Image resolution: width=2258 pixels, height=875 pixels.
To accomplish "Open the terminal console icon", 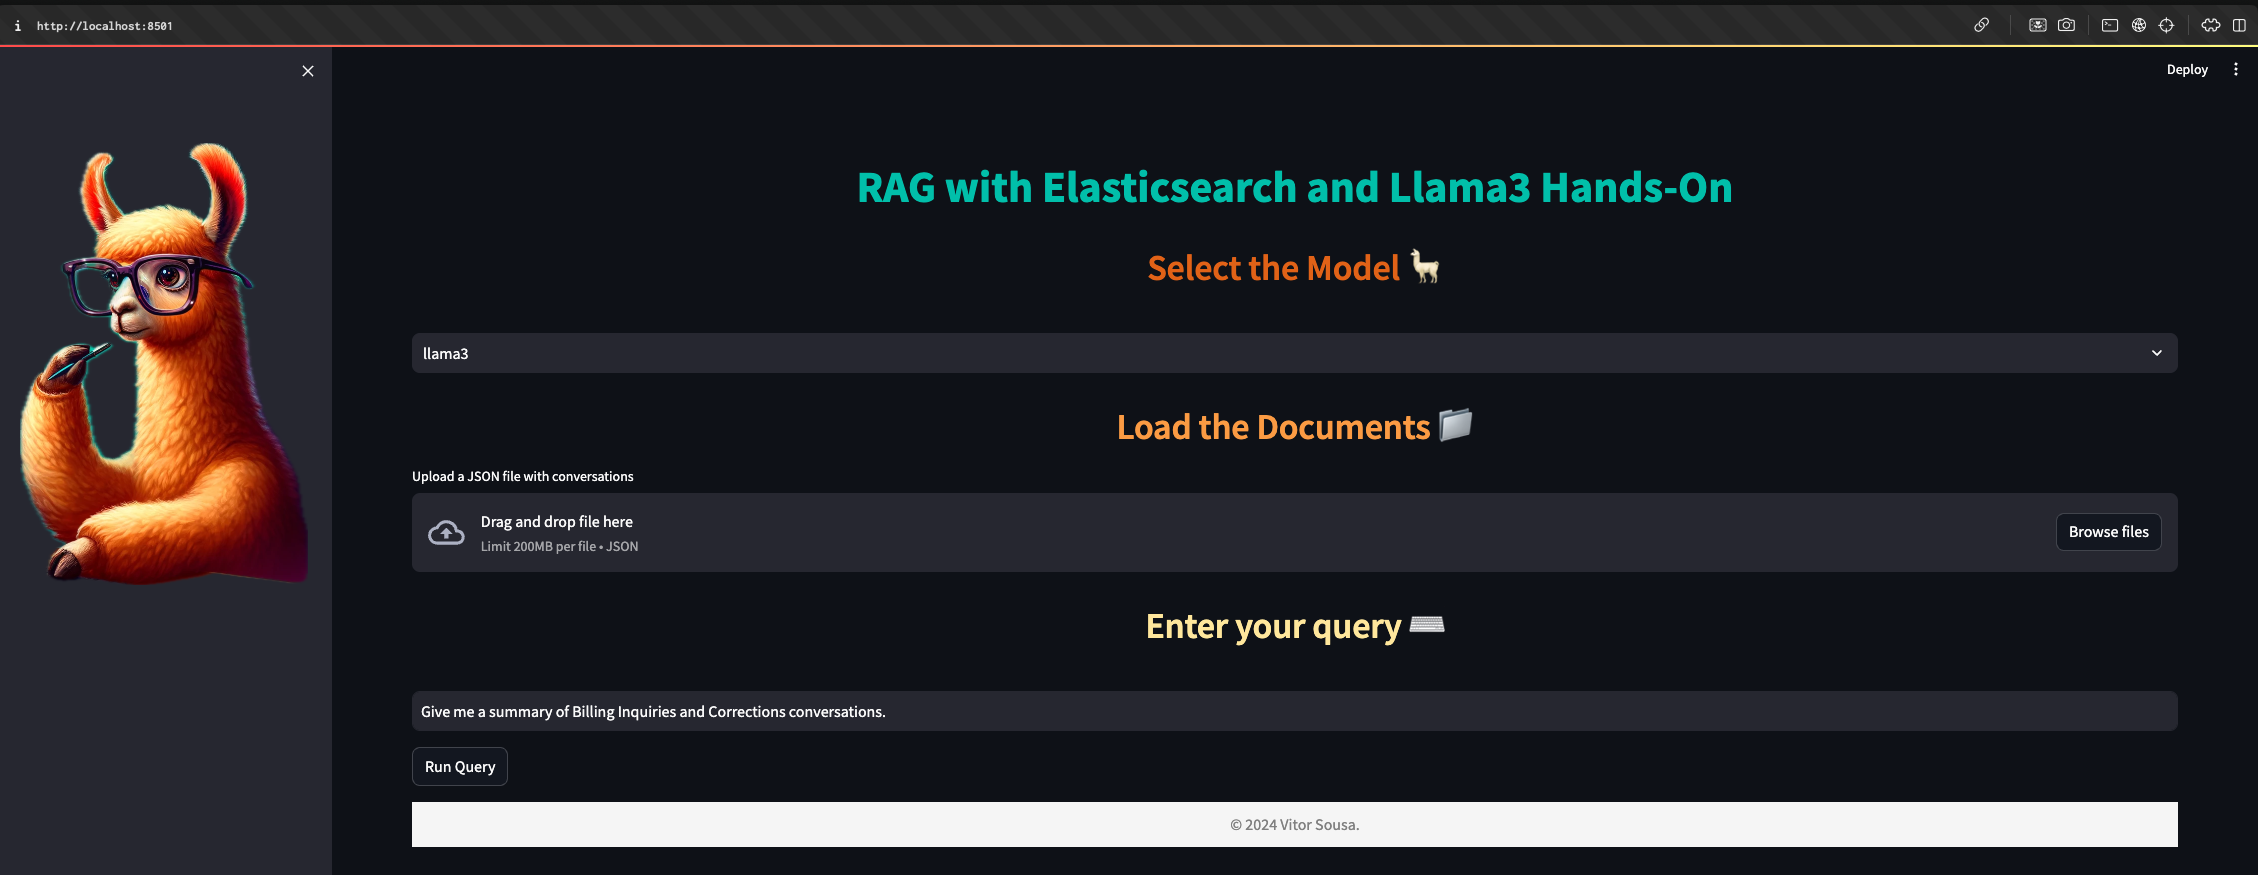I will pos(2110,25).
